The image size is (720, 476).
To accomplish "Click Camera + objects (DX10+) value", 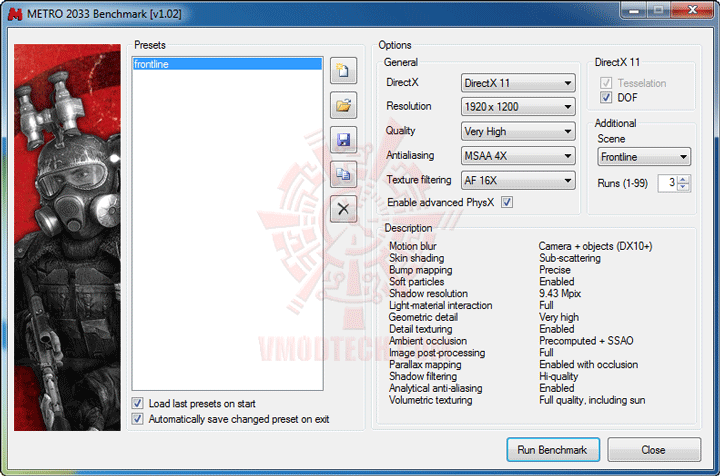I will click(x=595, y=246).
